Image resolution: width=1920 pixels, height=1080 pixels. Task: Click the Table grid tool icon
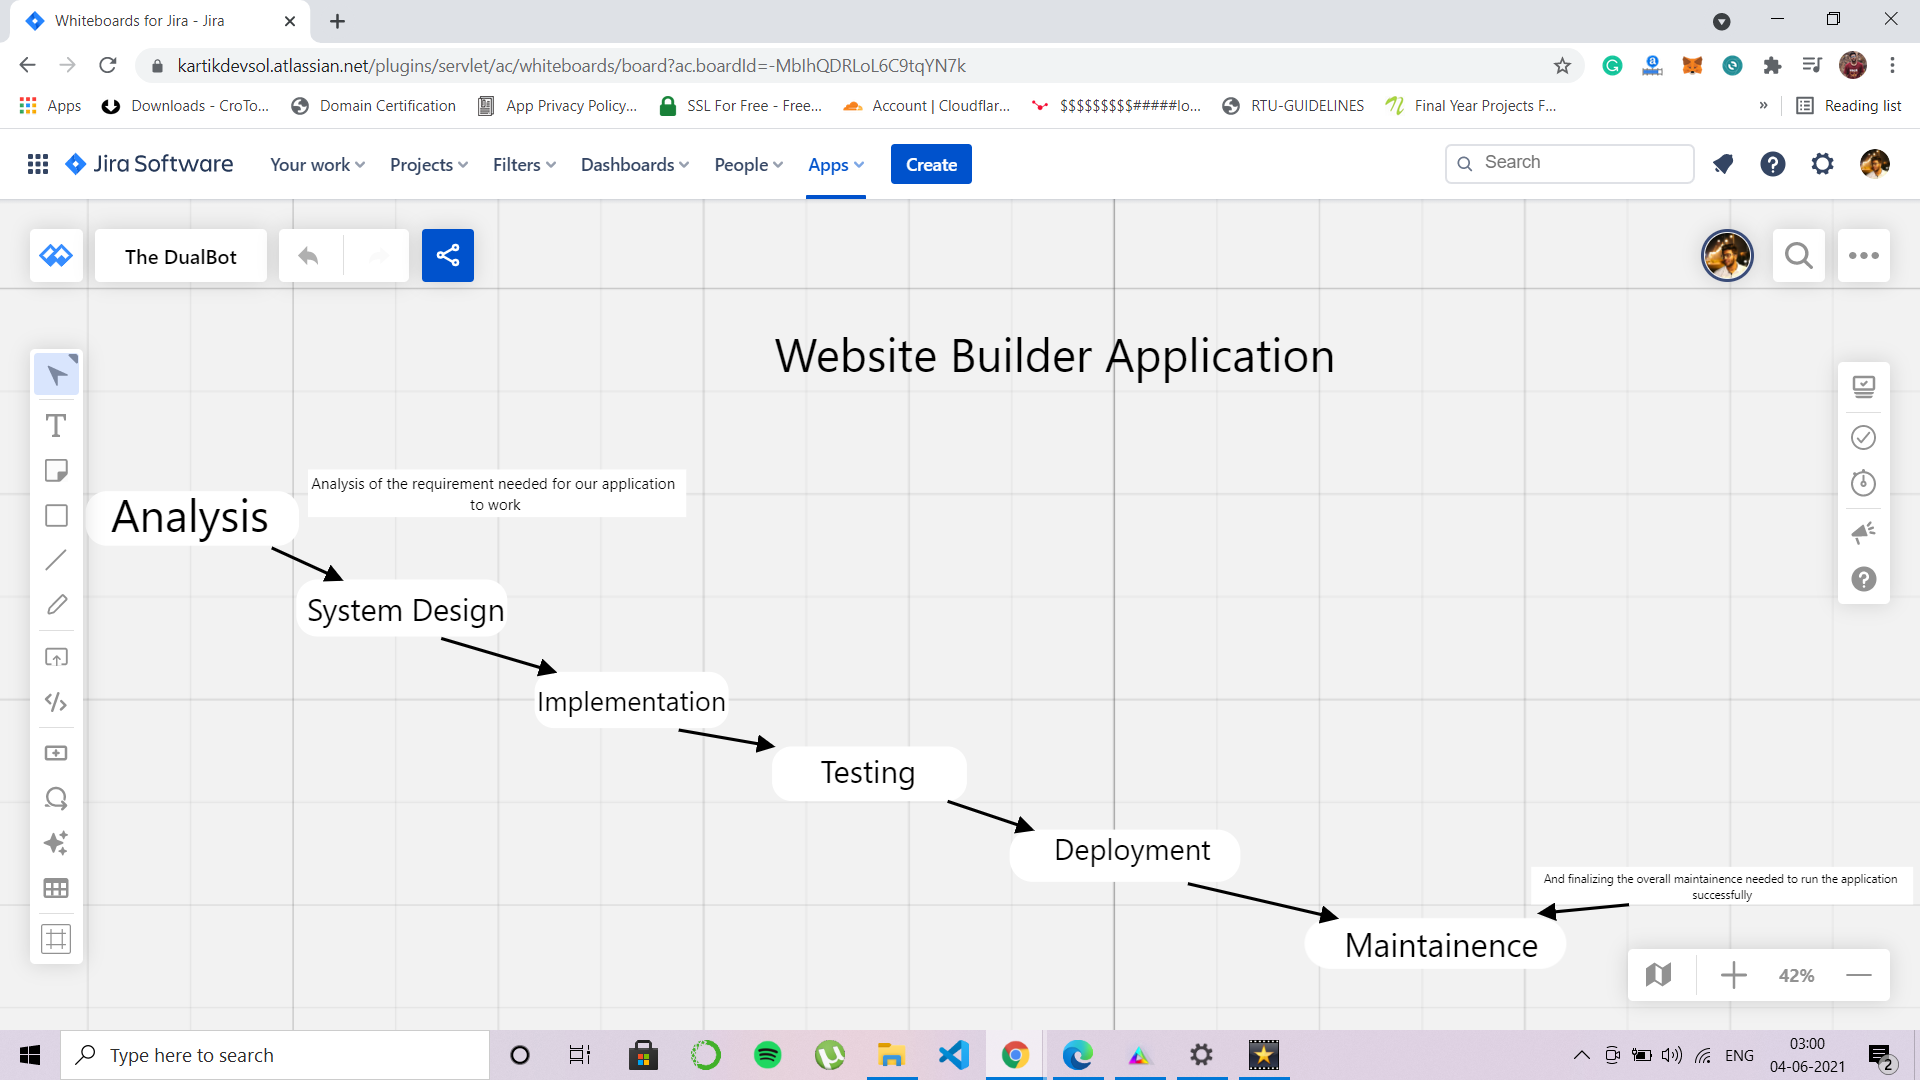(x=56, y=888)
